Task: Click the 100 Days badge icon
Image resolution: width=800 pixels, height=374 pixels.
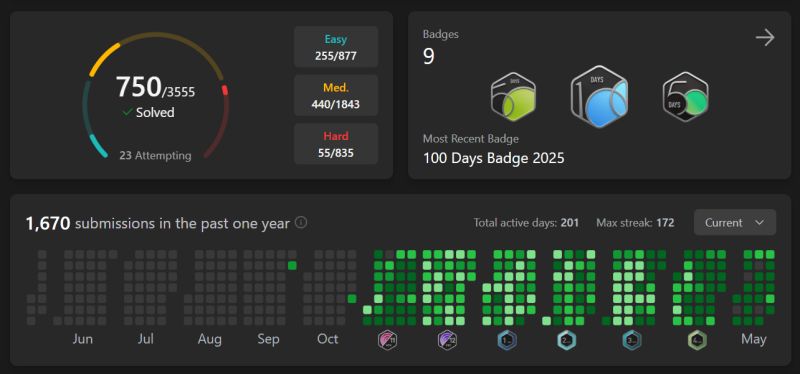Action: (599, 96)
